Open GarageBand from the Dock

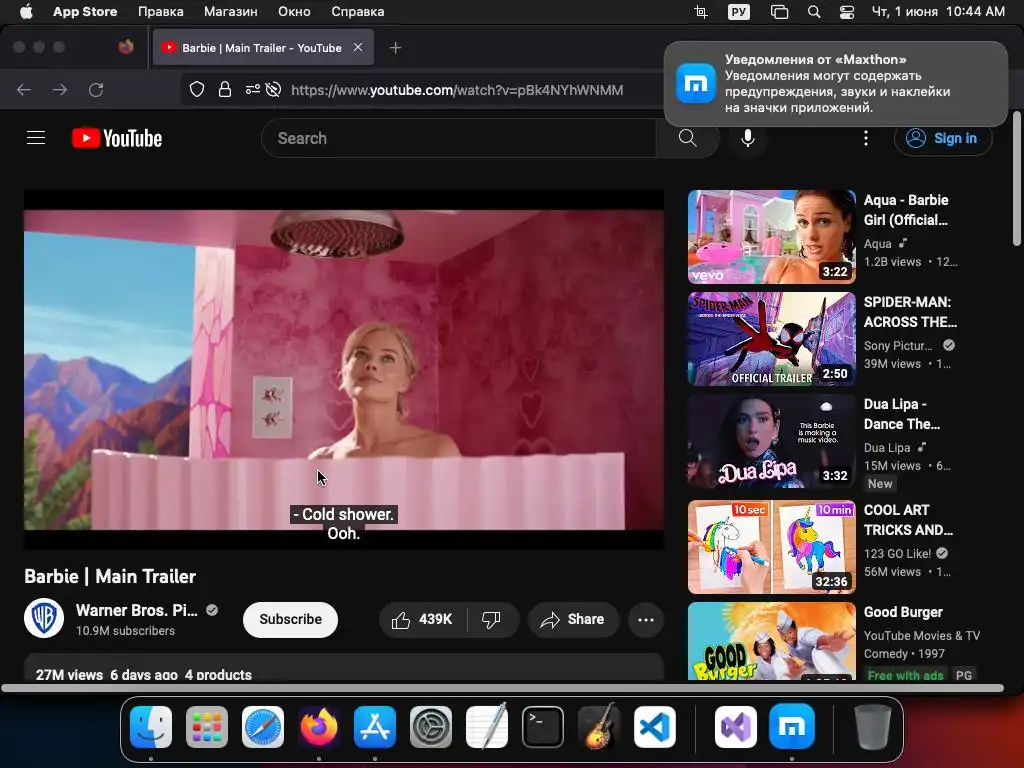(x=599, y=726)
